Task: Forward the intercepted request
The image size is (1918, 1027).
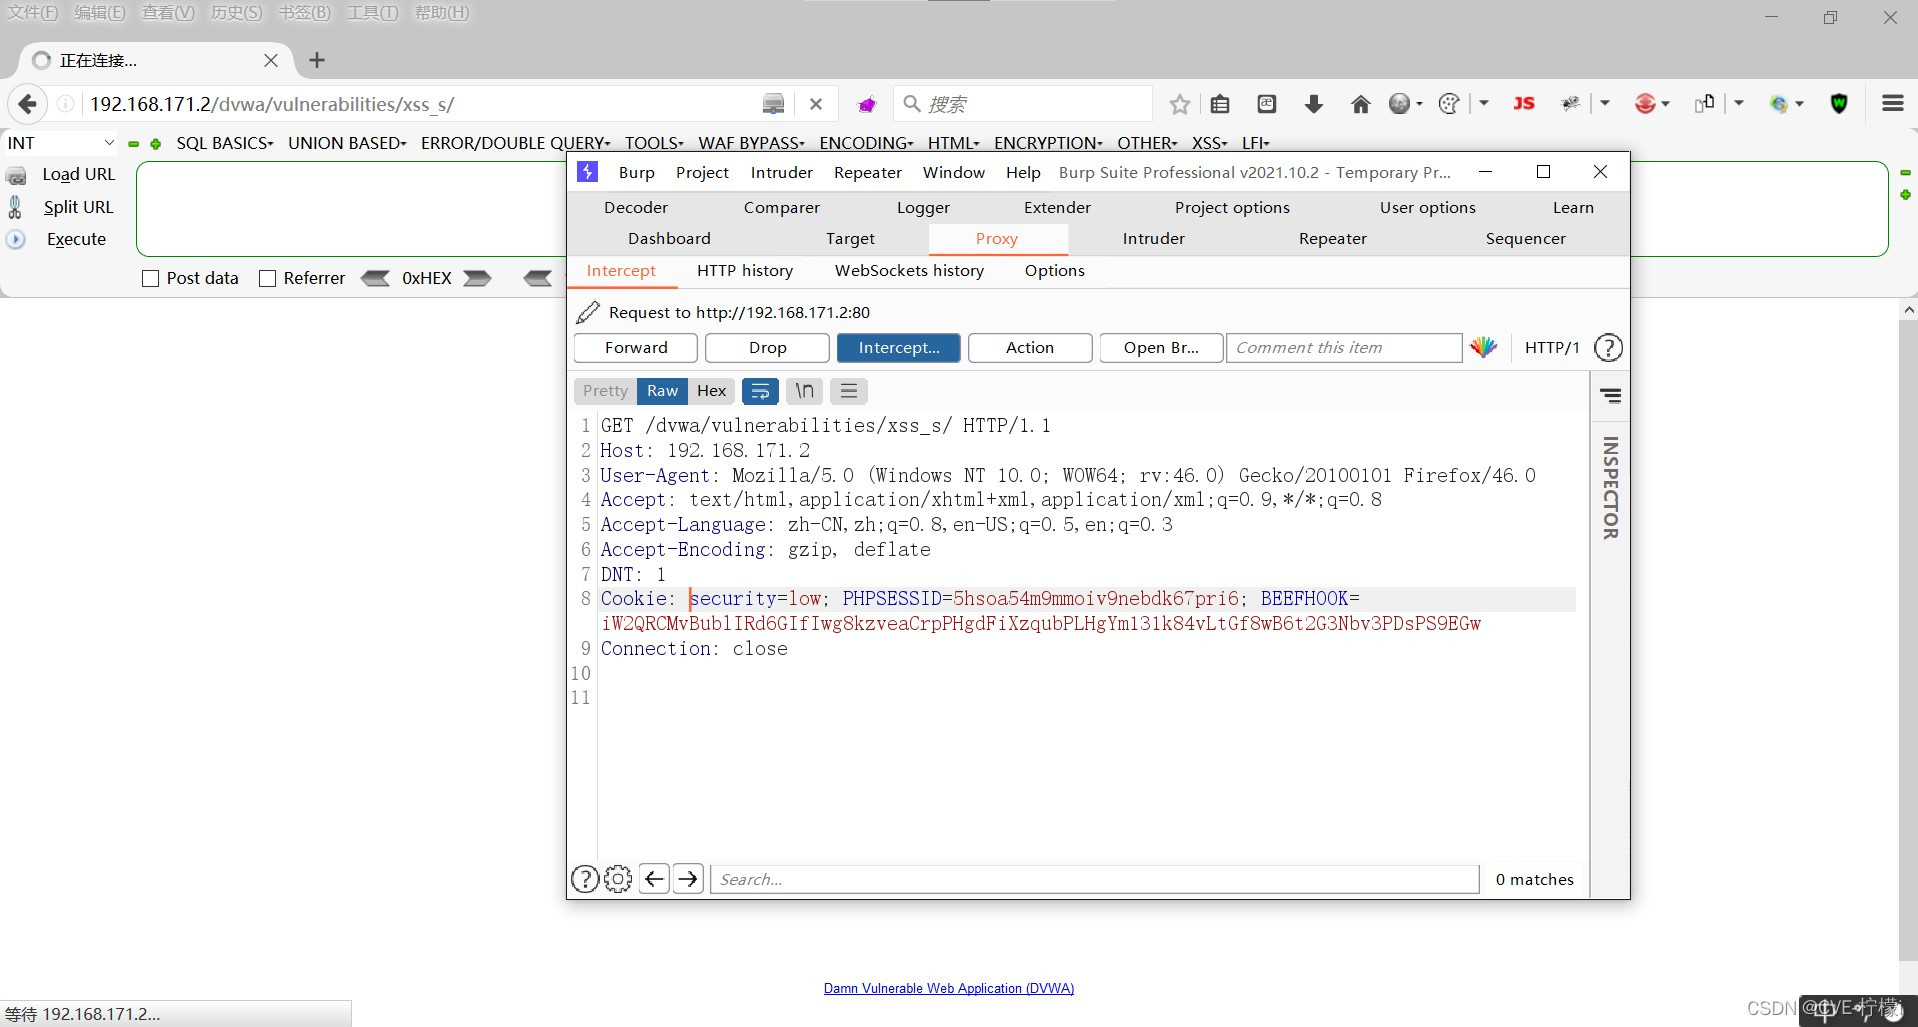Action: (x=636, y=348)
